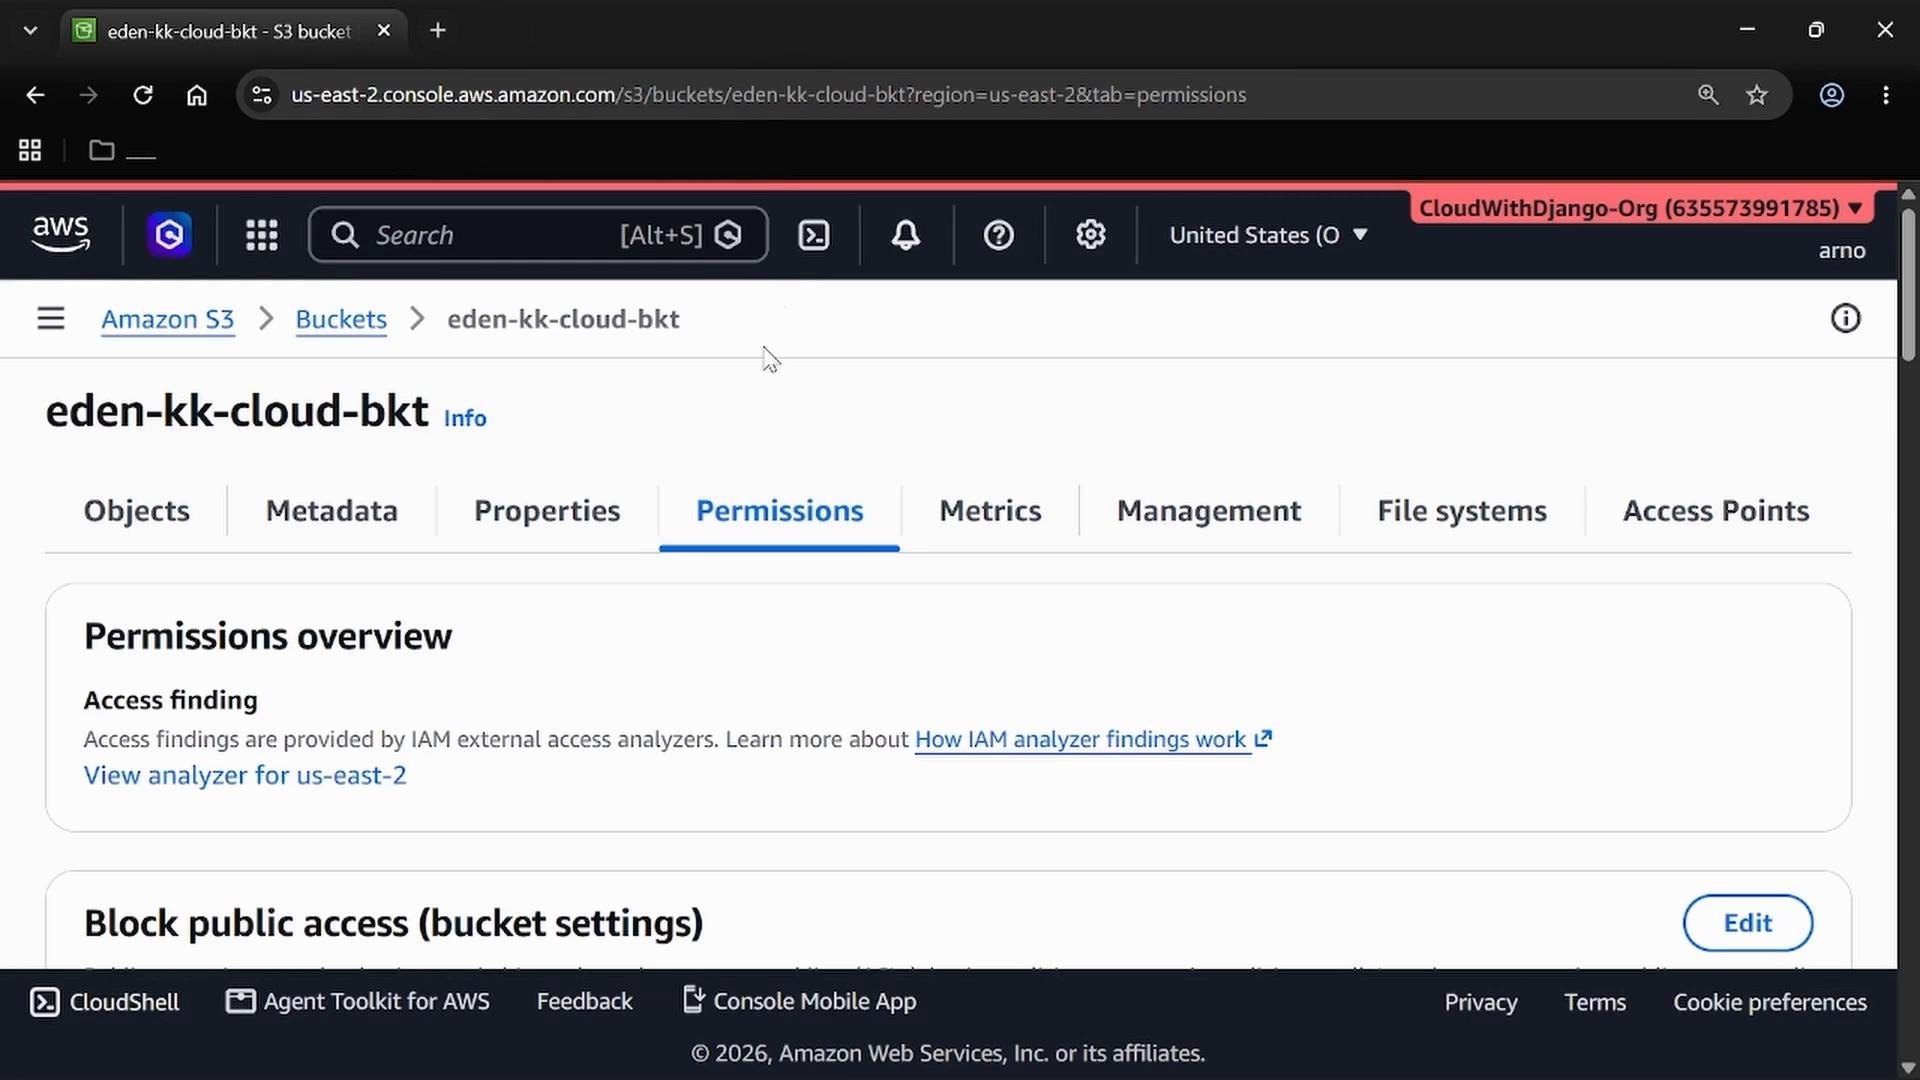The height and width of the screenshot is (1080, 1920).
Task: View site information icon in address bar
Action: pos(262,95)
